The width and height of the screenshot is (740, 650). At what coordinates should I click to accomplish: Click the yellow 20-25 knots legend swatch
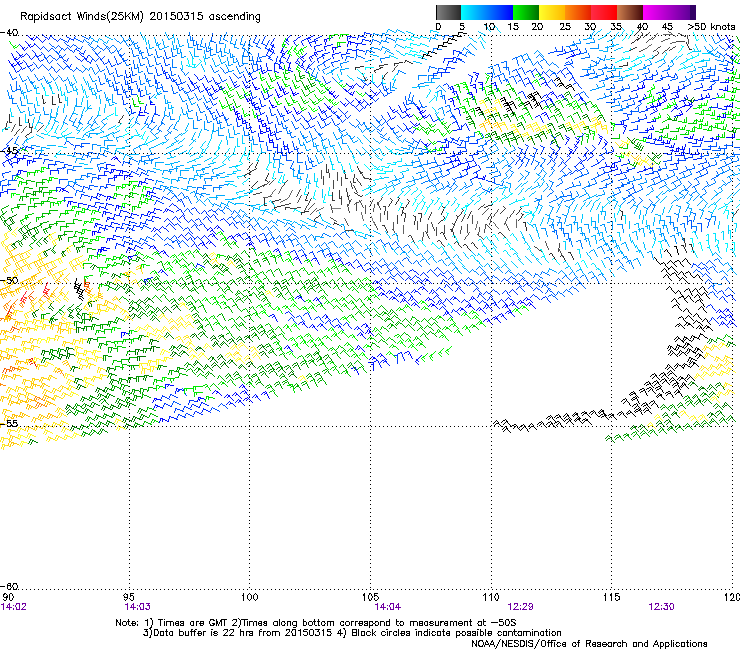point(552,12)
